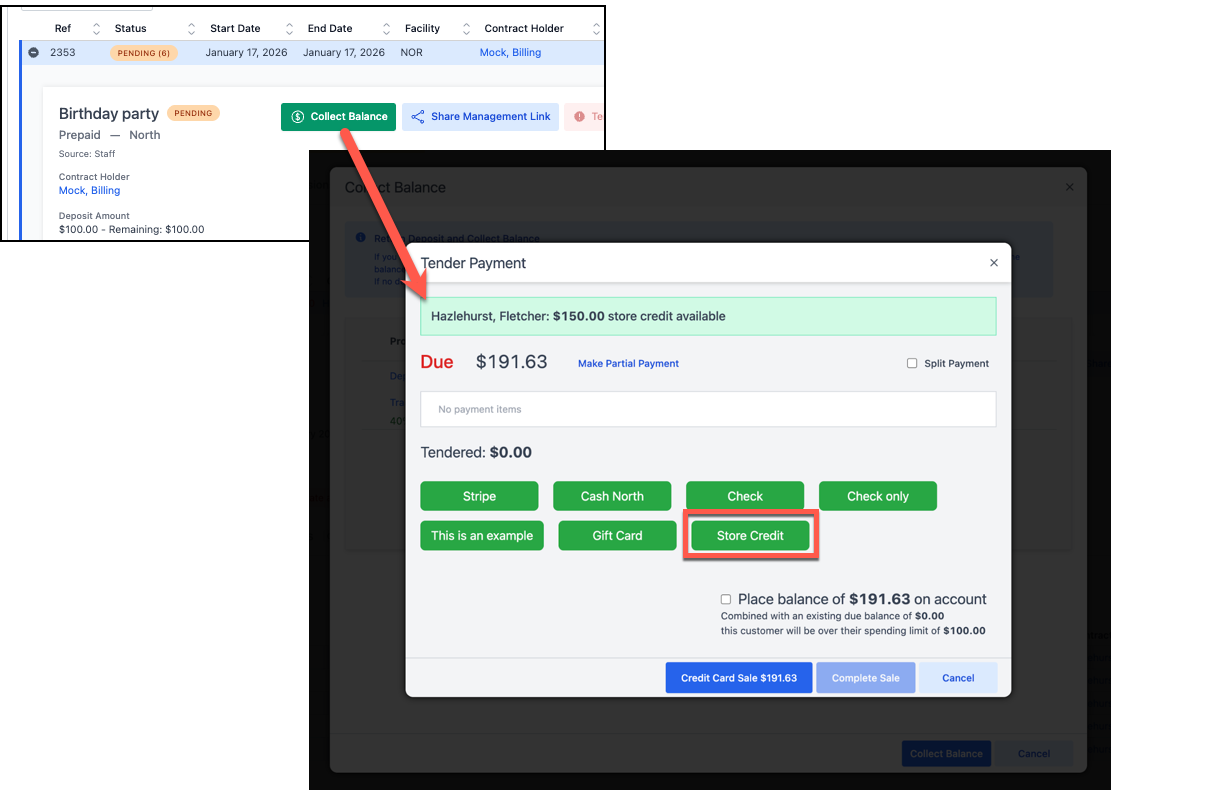Viewport: 1231px width, 790px height.
Task: Choose Stripe as payment method
Action: [x=479, y=496]
